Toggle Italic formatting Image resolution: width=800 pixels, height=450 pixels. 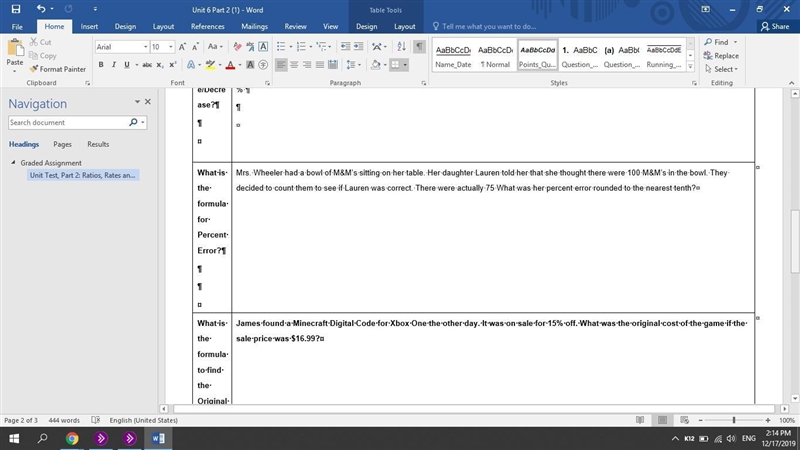114,65
